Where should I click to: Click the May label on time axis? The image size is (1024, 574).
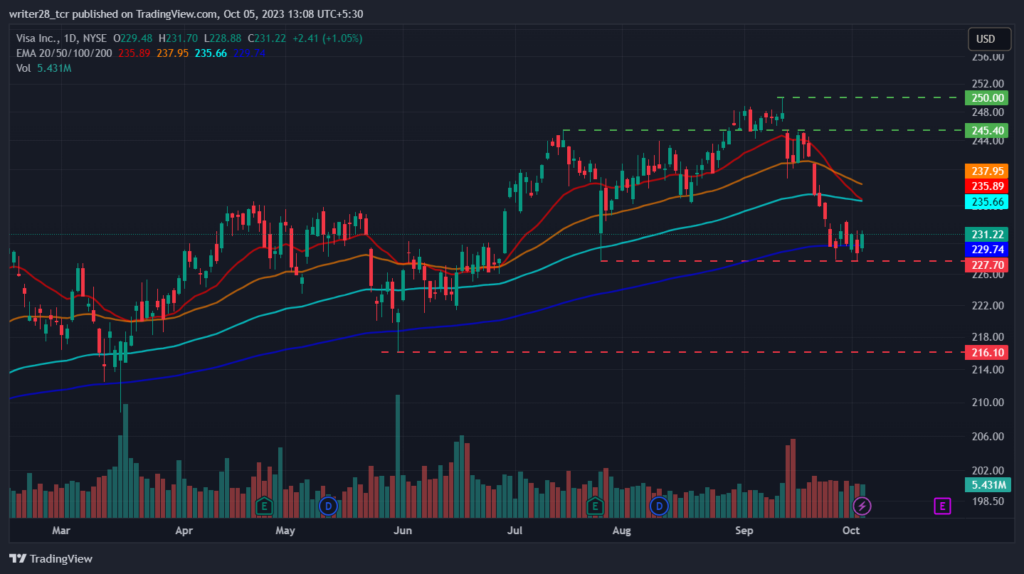point(285,530)
